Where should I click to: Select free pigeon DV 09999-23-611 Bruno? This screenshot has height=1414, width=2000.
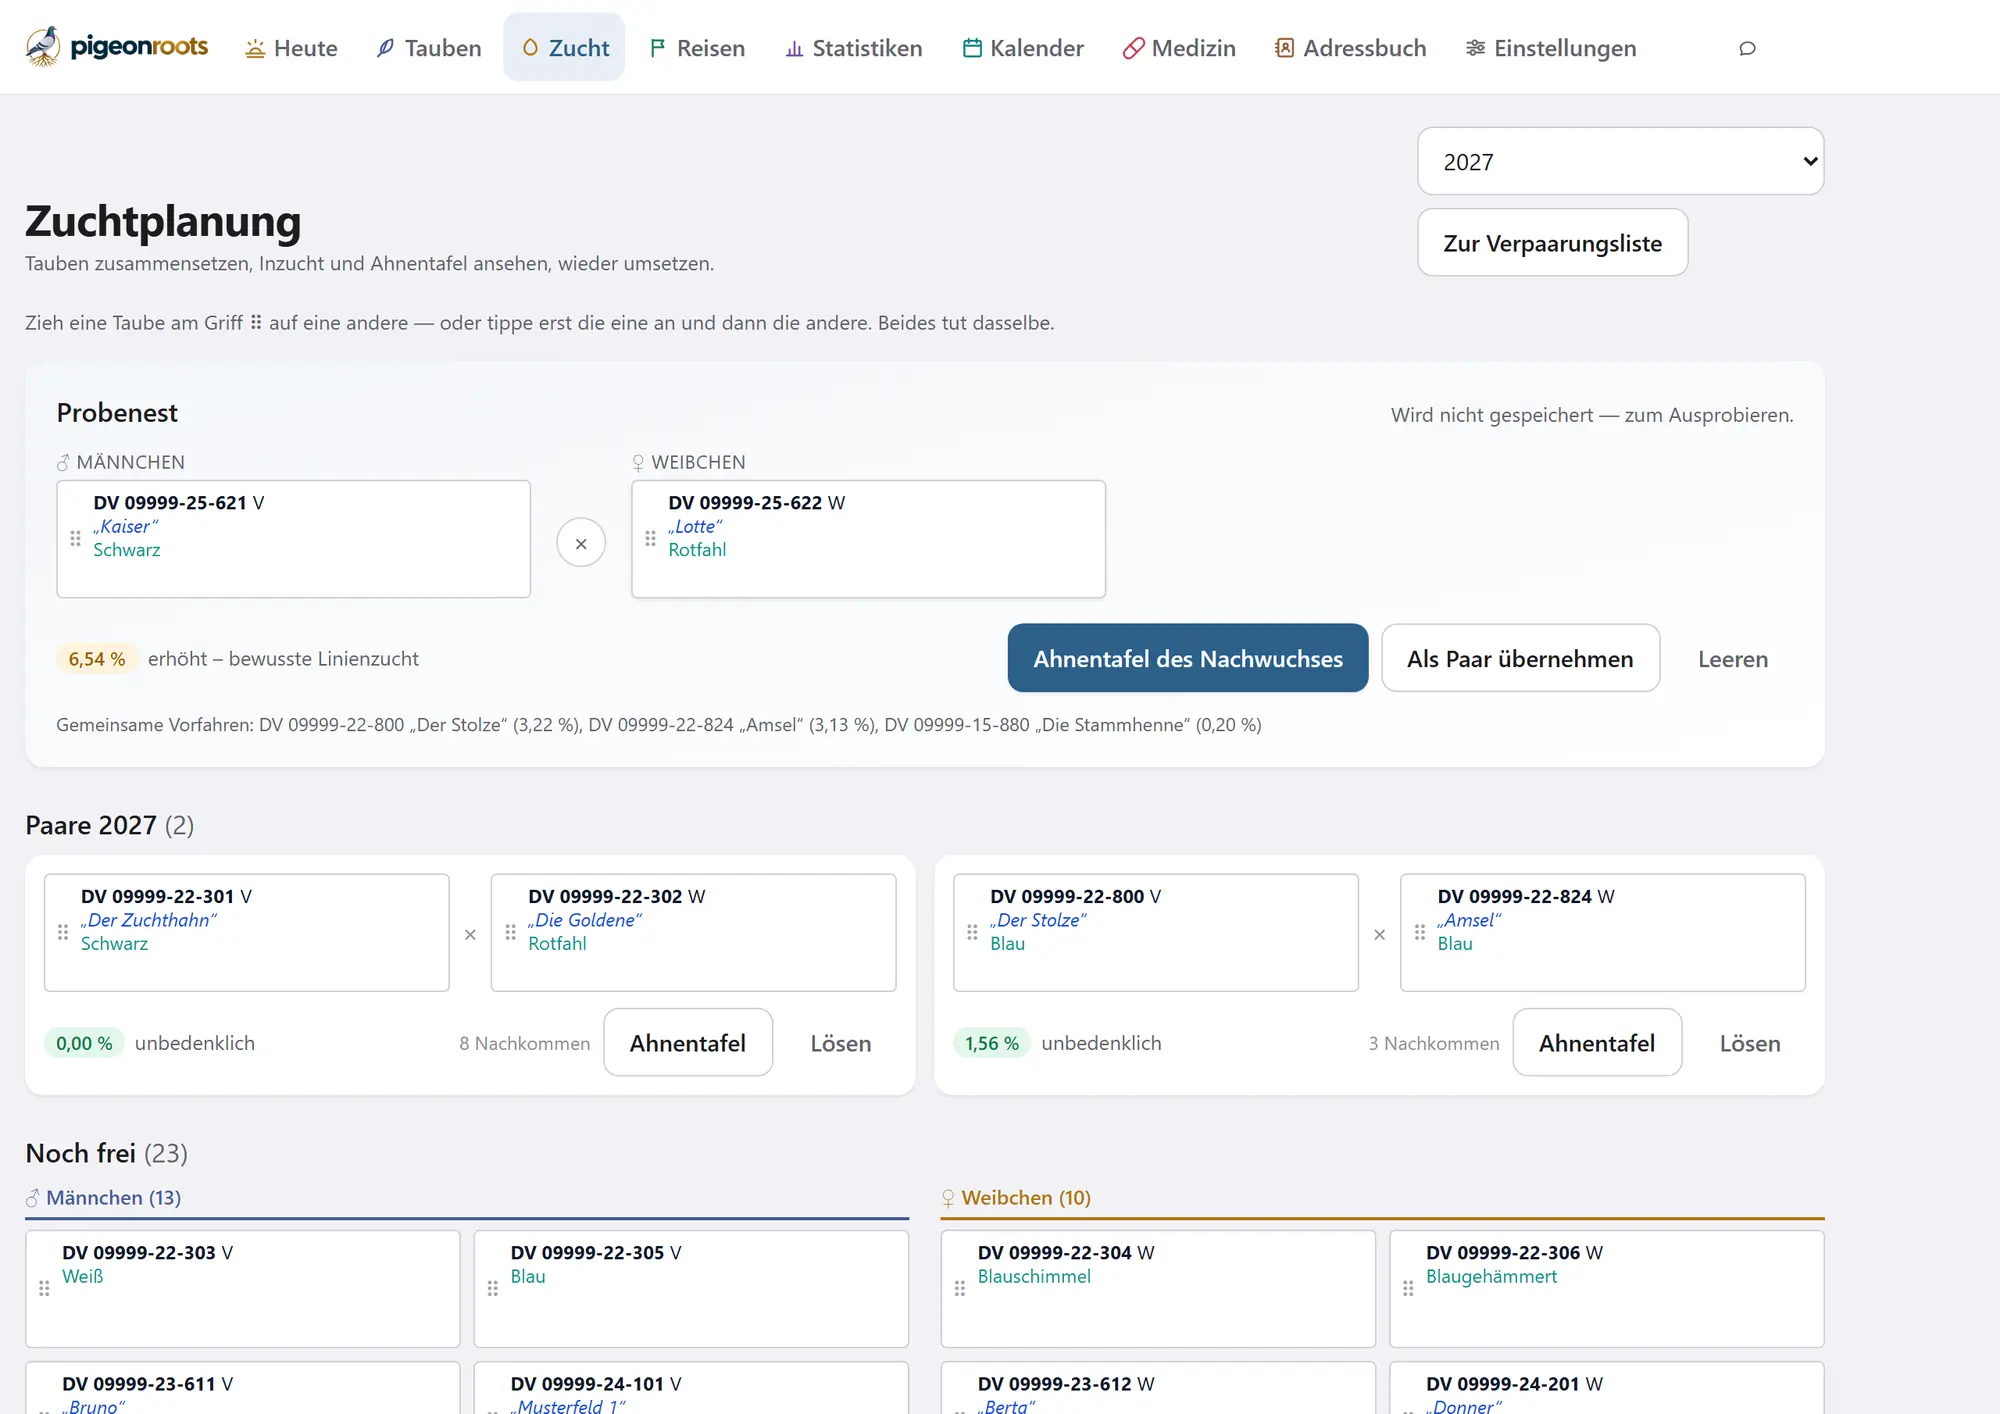pyautogui.click(x=243, y=1388)
